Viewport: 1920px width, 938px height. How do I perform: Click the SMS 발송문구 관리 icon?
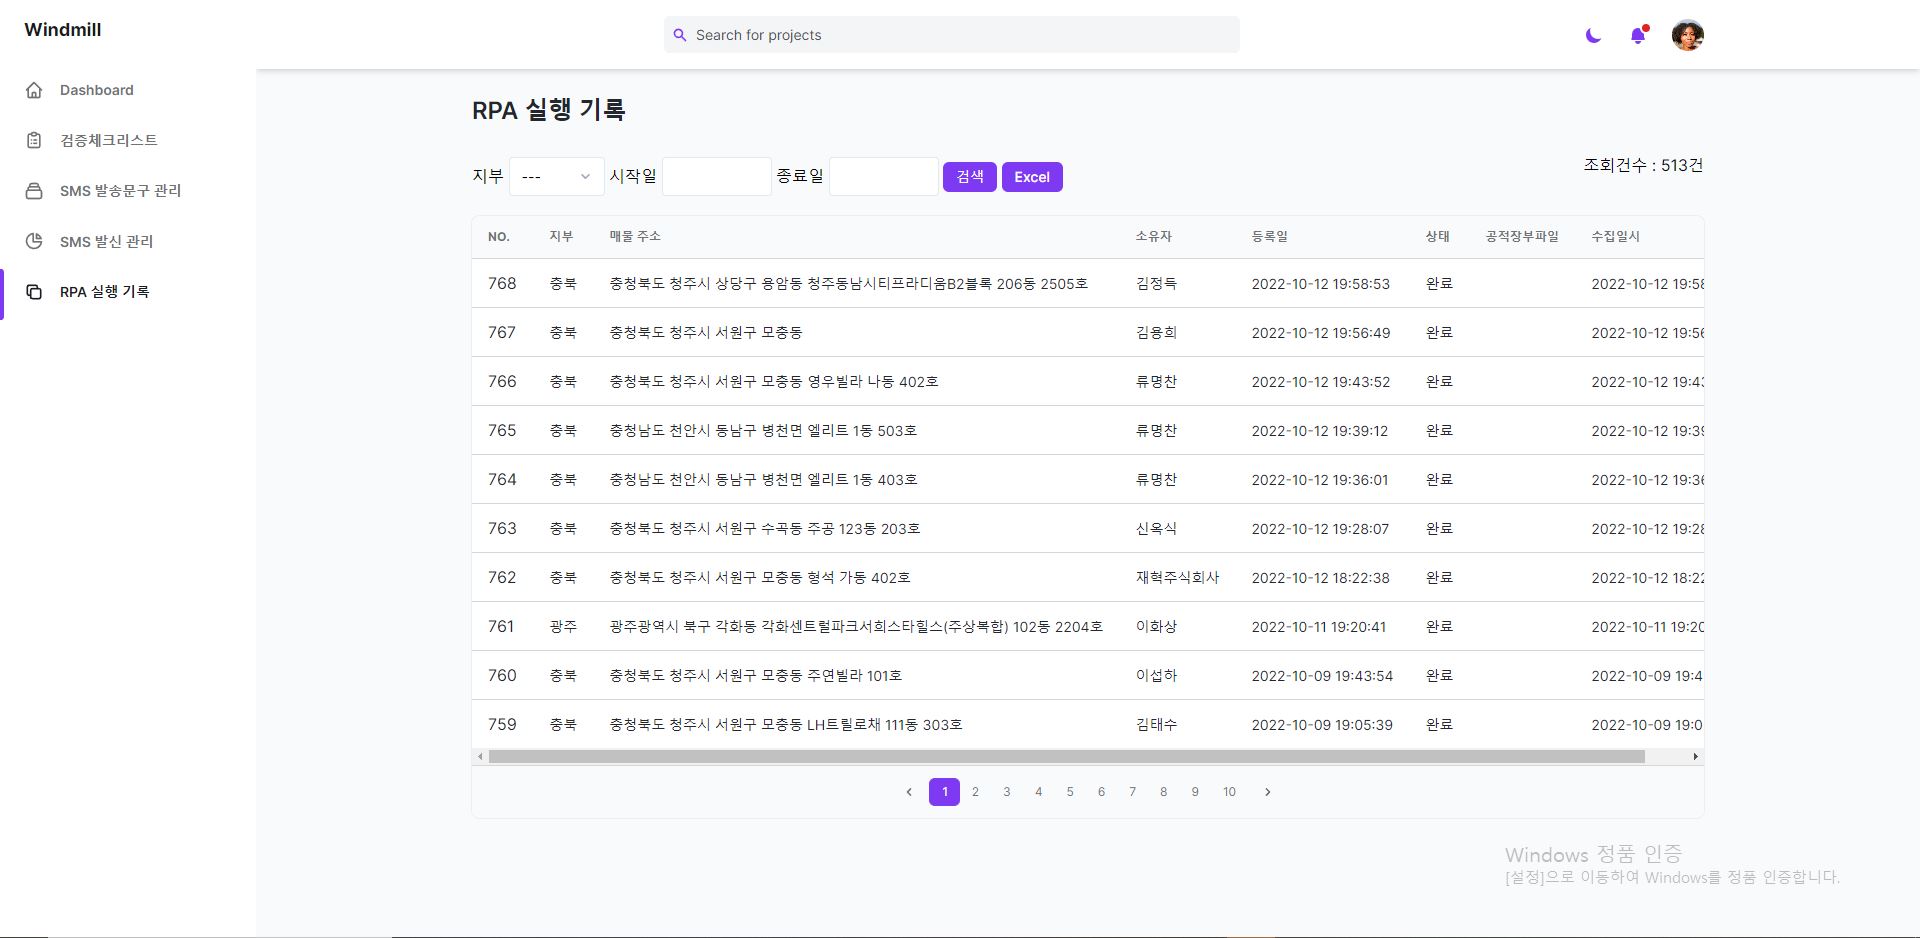[34, 191]
